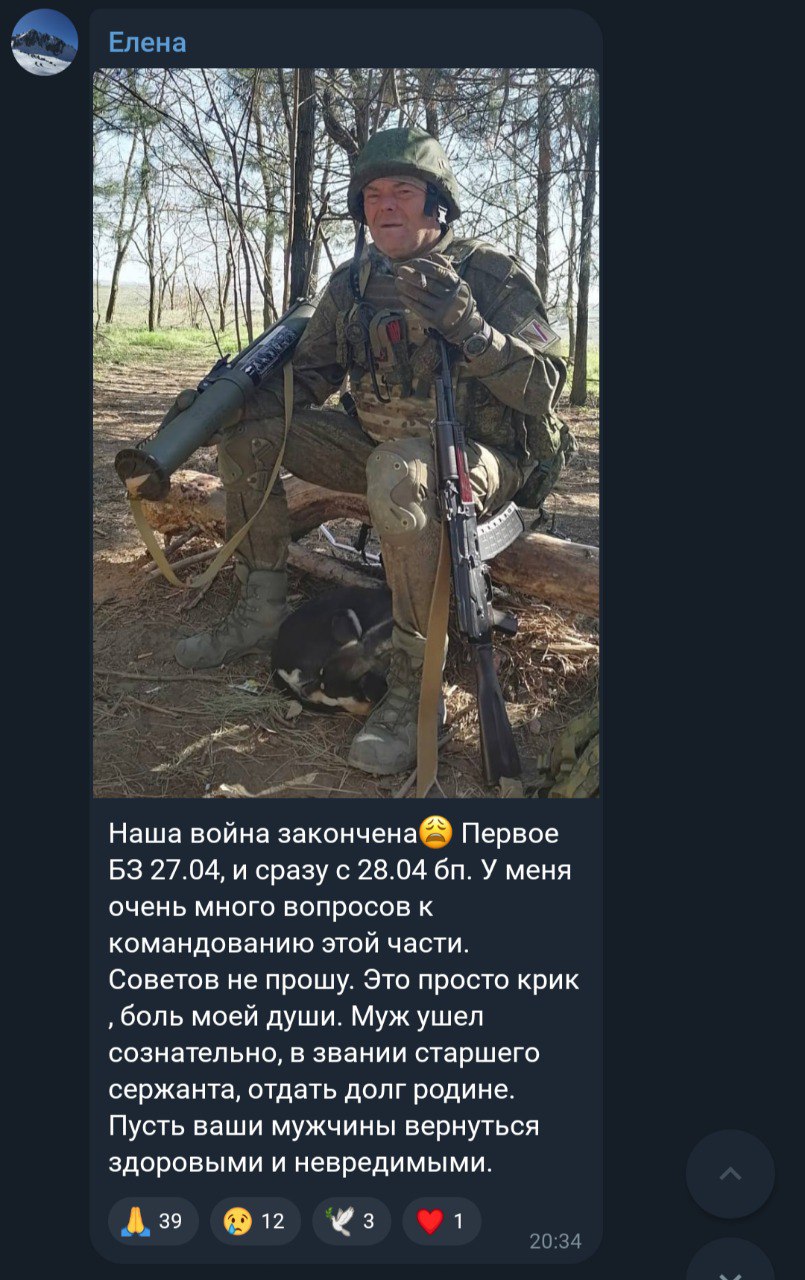Open the soldier photo in full view
The height and width of the screenshot is (1280, 805).
click(346, 433)
